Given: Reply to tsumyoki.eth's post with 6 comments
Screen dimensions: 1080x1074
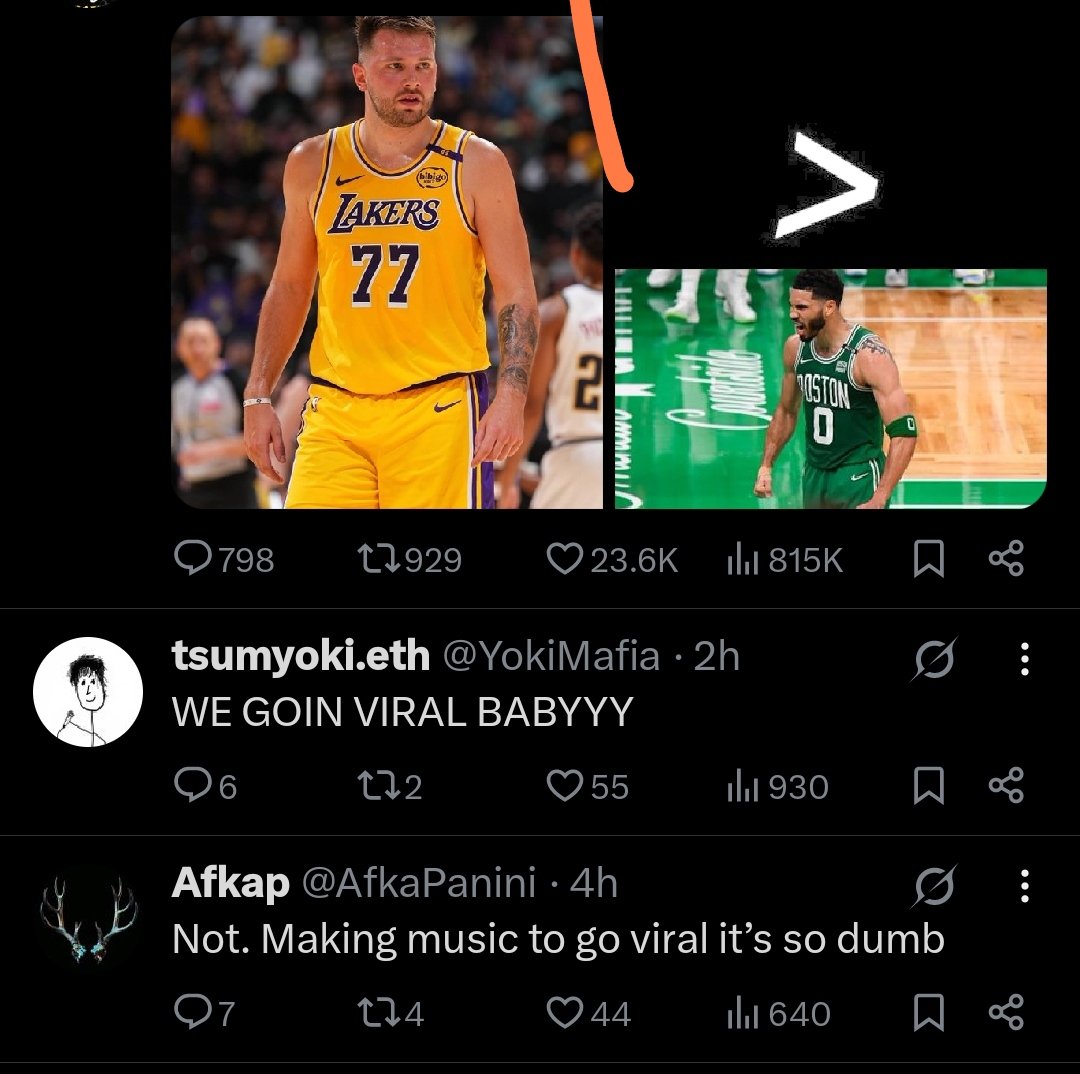Looking at the screenshot, I should 206,786.
